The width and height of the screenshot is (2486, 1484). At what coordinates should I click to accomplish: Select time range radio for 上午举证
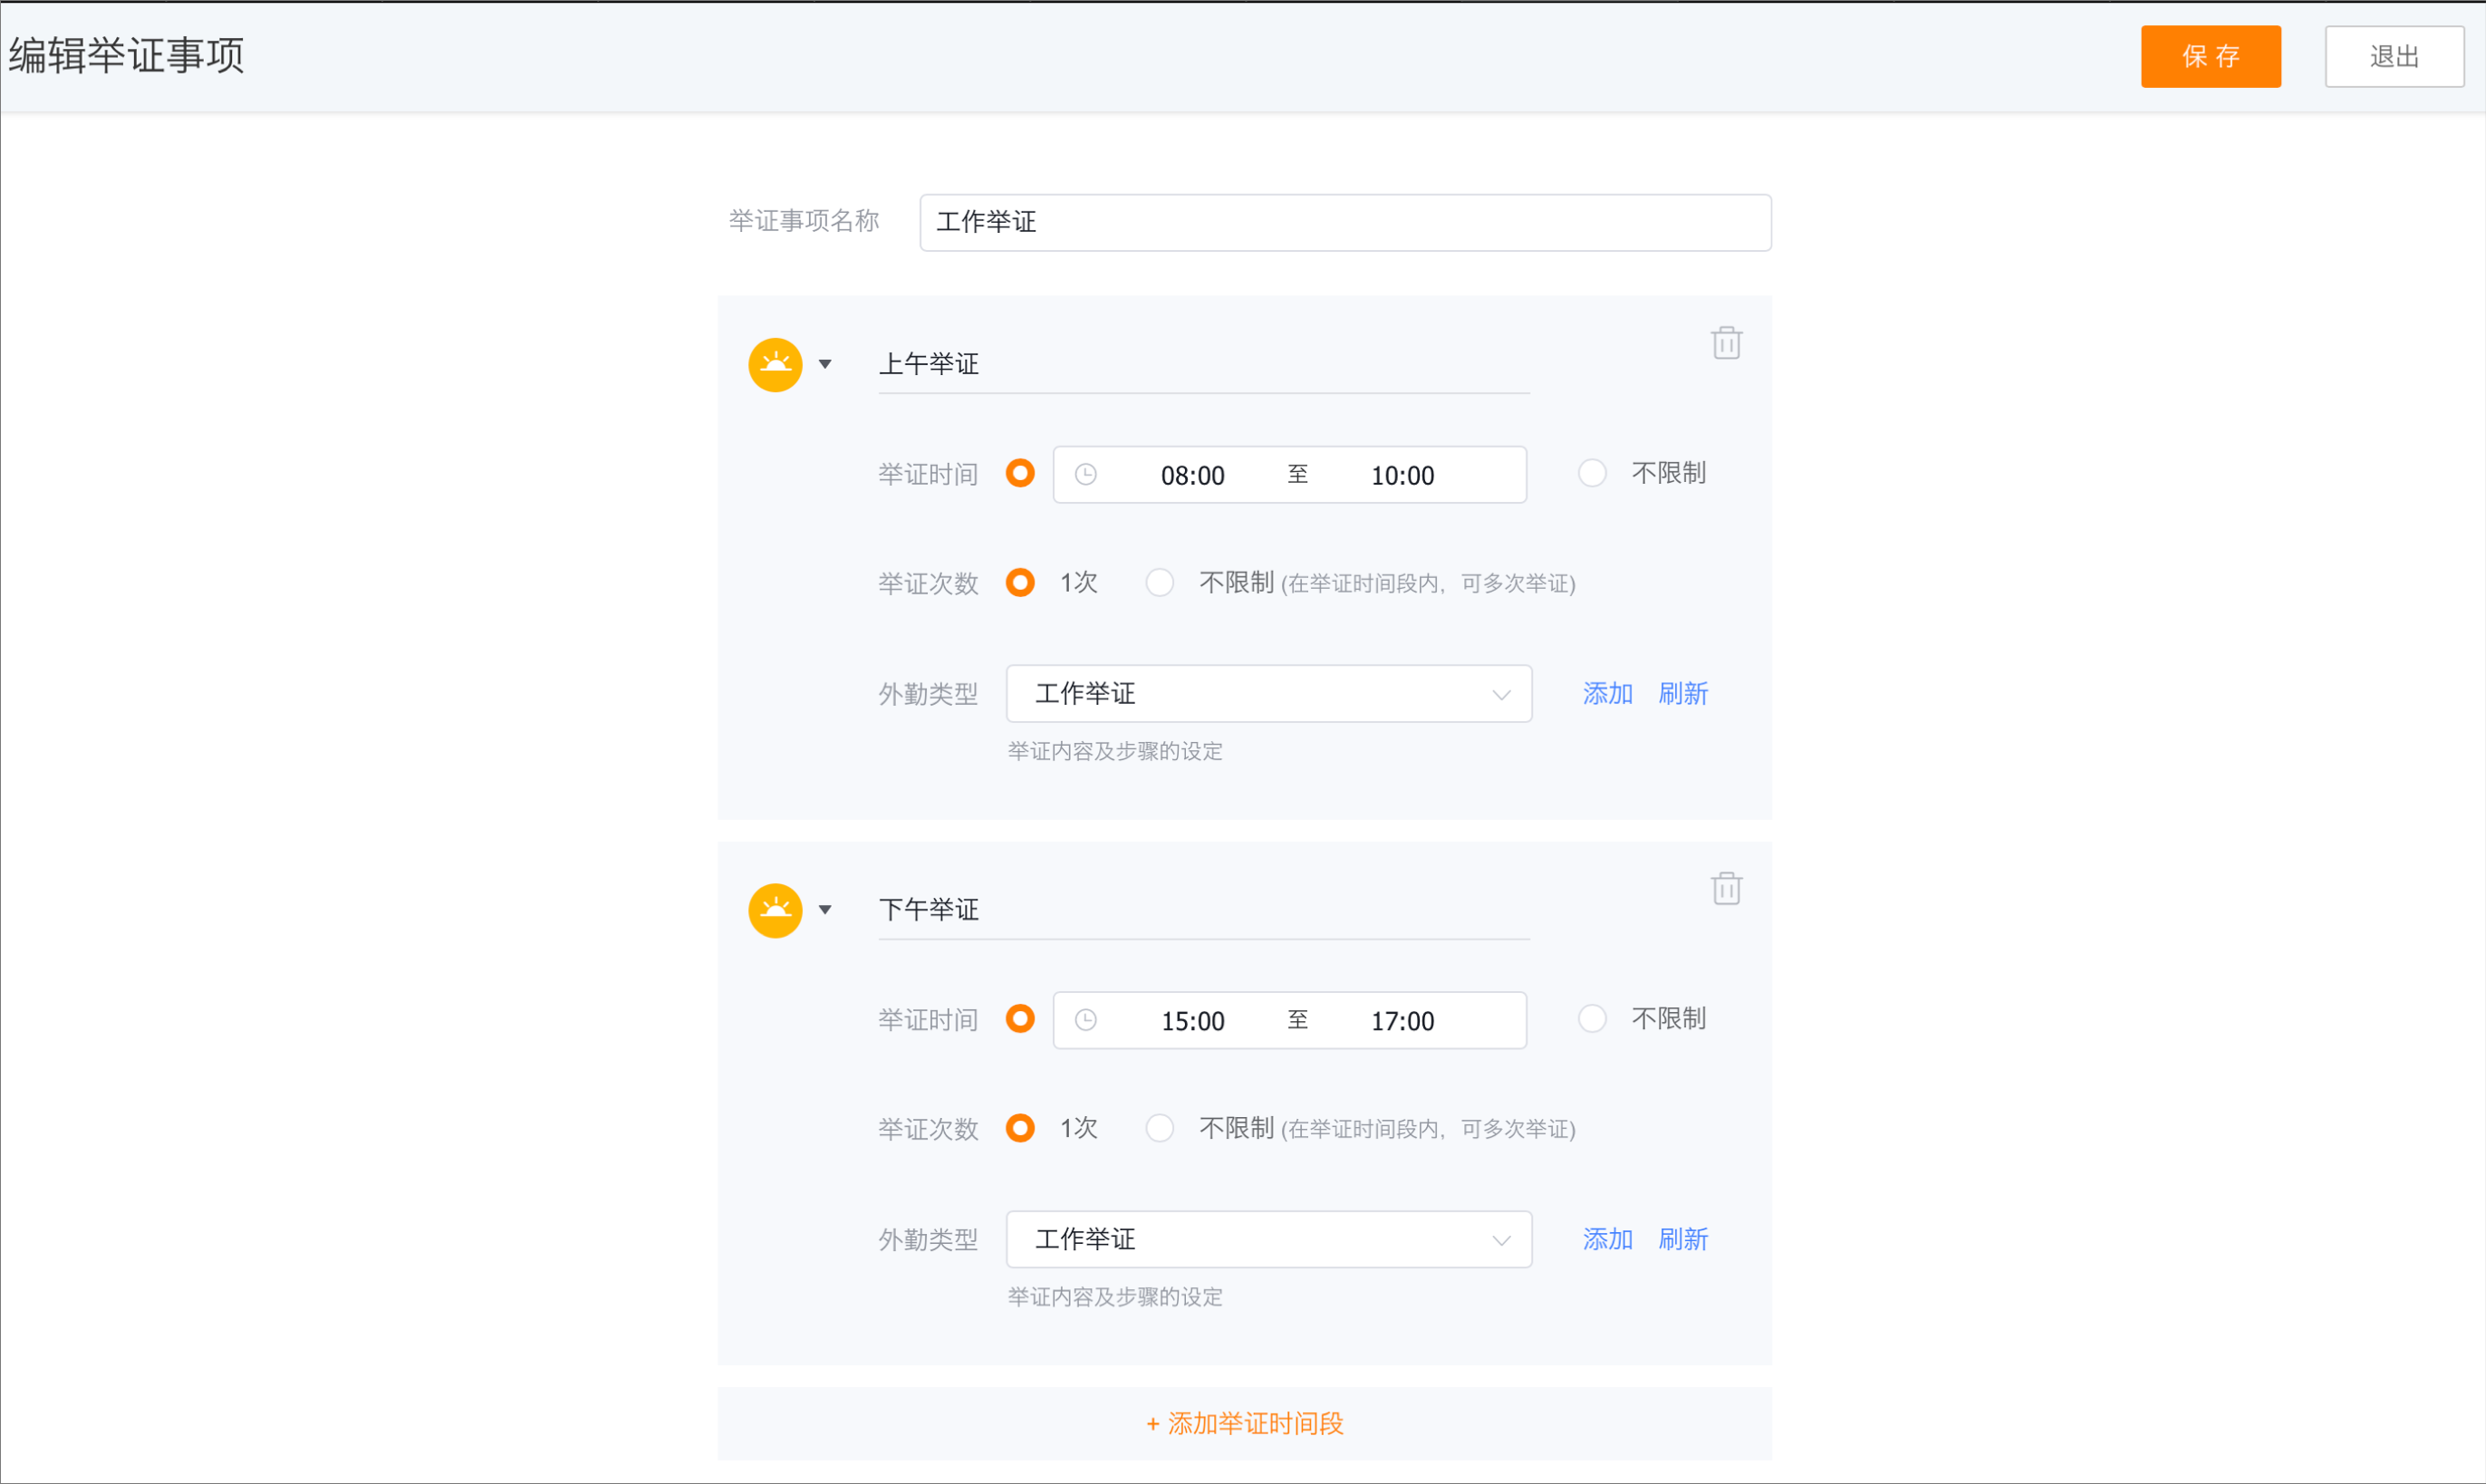coord(1020,473)
